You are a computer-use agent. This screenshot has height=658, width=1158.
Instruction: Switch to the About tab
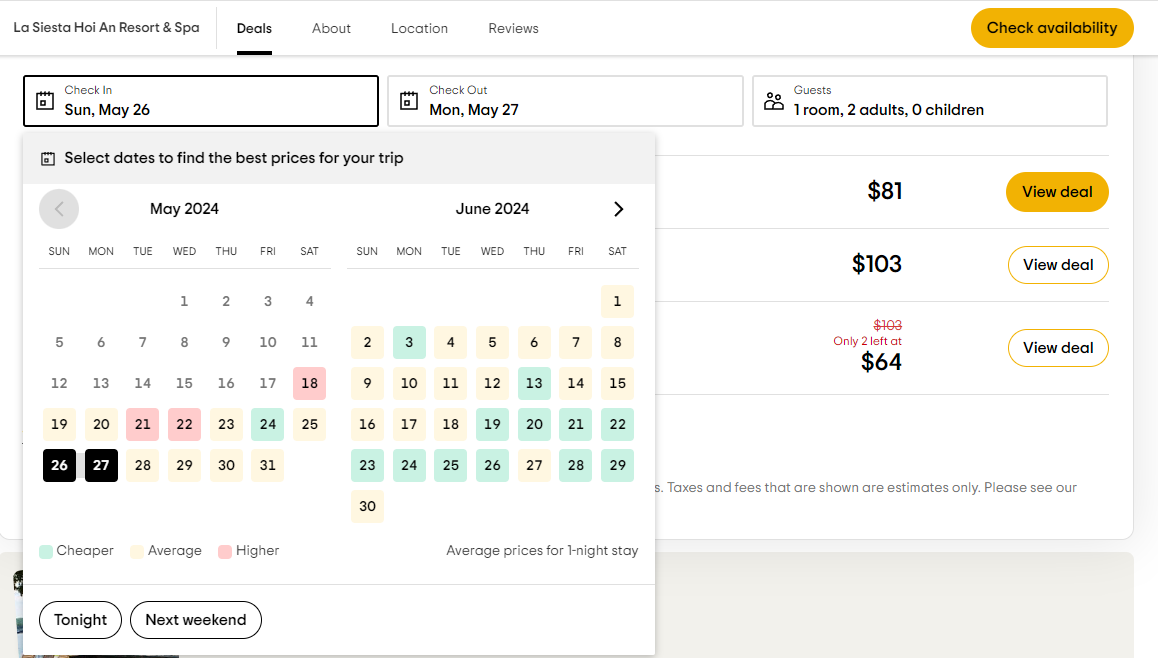(331, 28)
